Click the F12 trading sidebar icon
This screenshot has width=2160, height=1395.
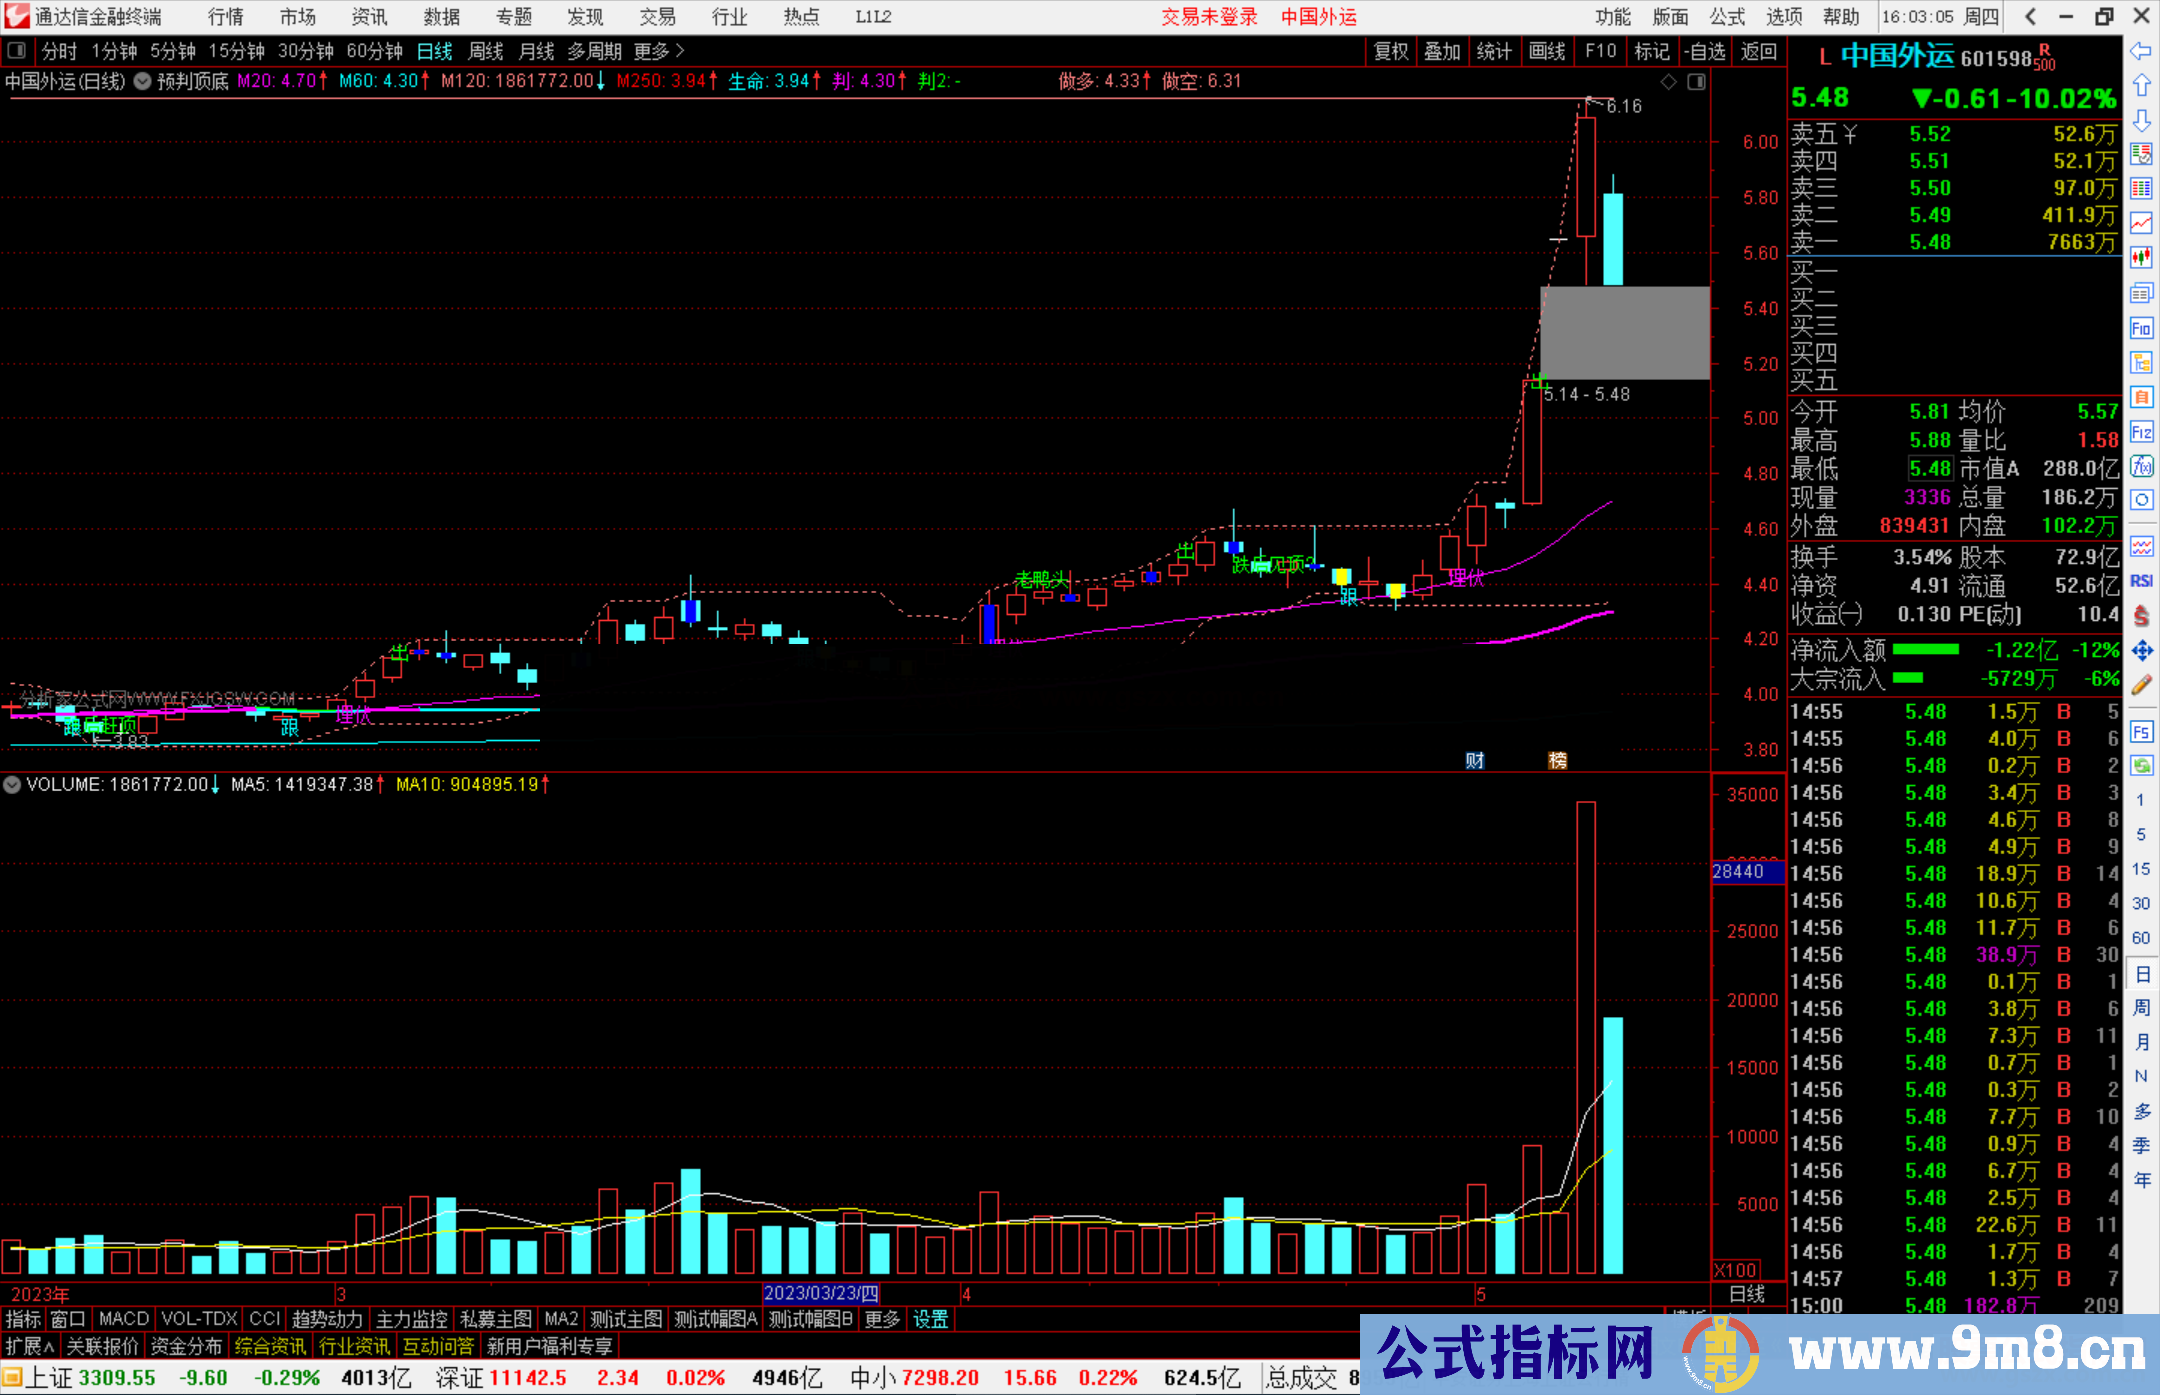coord(2141,432)
